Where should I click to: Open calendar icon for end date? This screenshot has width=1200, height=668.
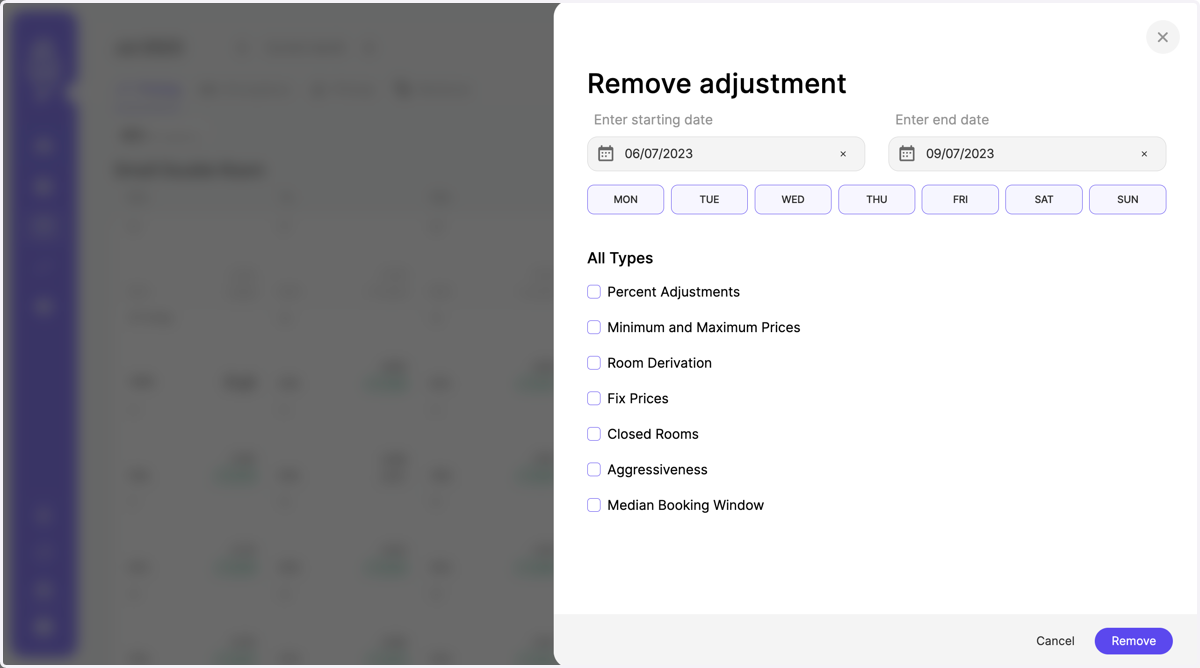[907, 154]
